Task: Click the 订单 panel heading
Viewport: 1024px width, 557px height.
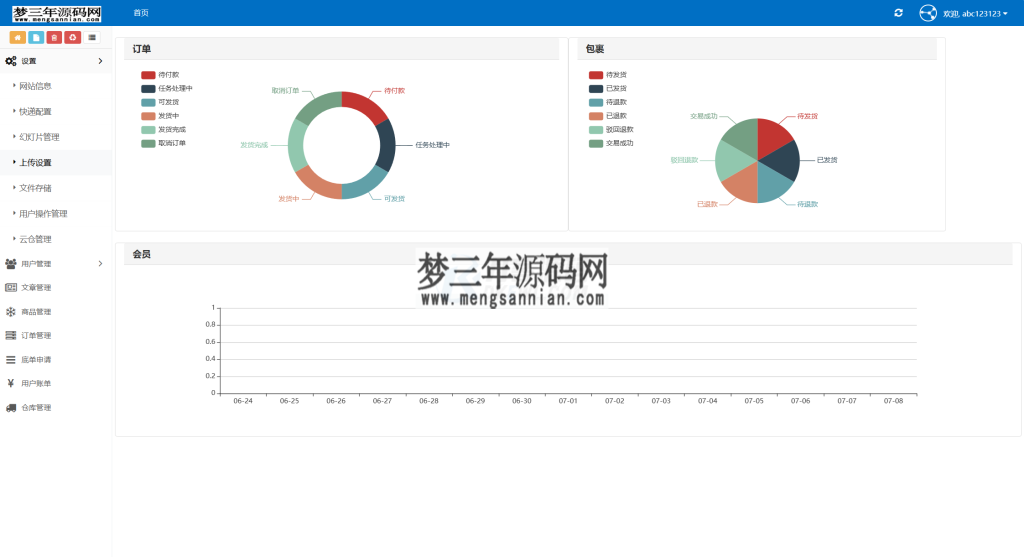Action: tap(142, 49)
